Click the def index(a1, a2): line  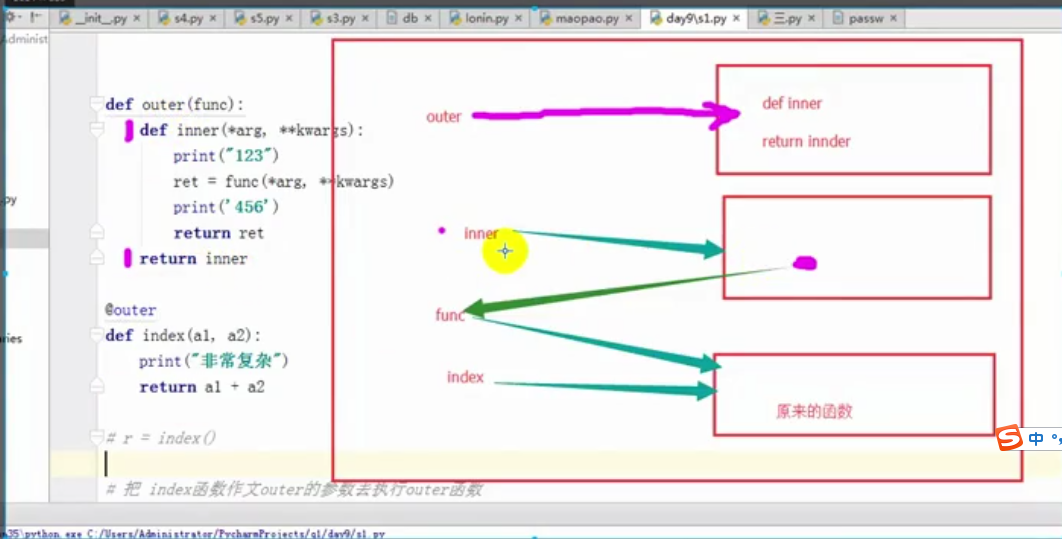[x=183, y=335]
